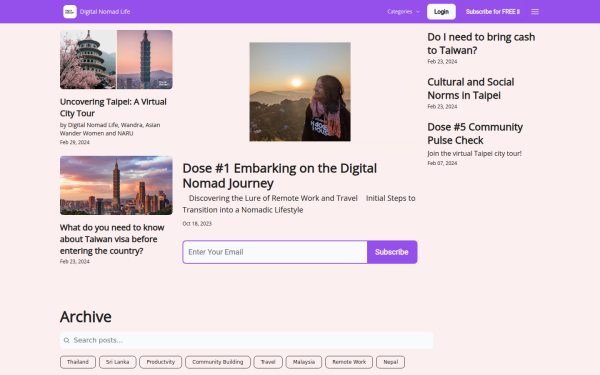Click the Discovering the Lure of Remote Work description
Screen dimensions: 600x375
pos(299,204)
